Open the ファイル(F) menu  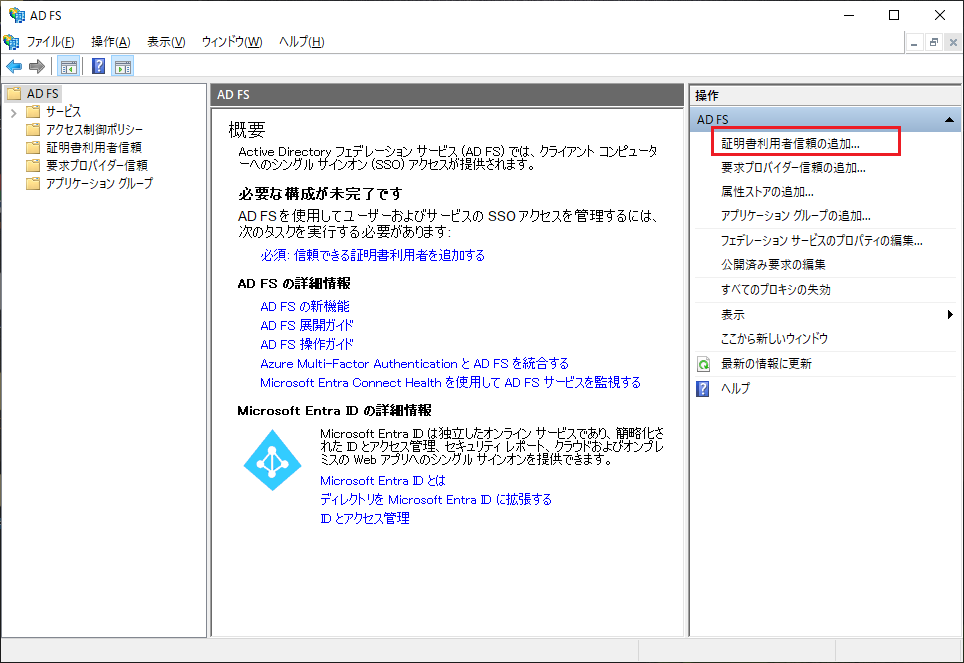coord(50,42)
